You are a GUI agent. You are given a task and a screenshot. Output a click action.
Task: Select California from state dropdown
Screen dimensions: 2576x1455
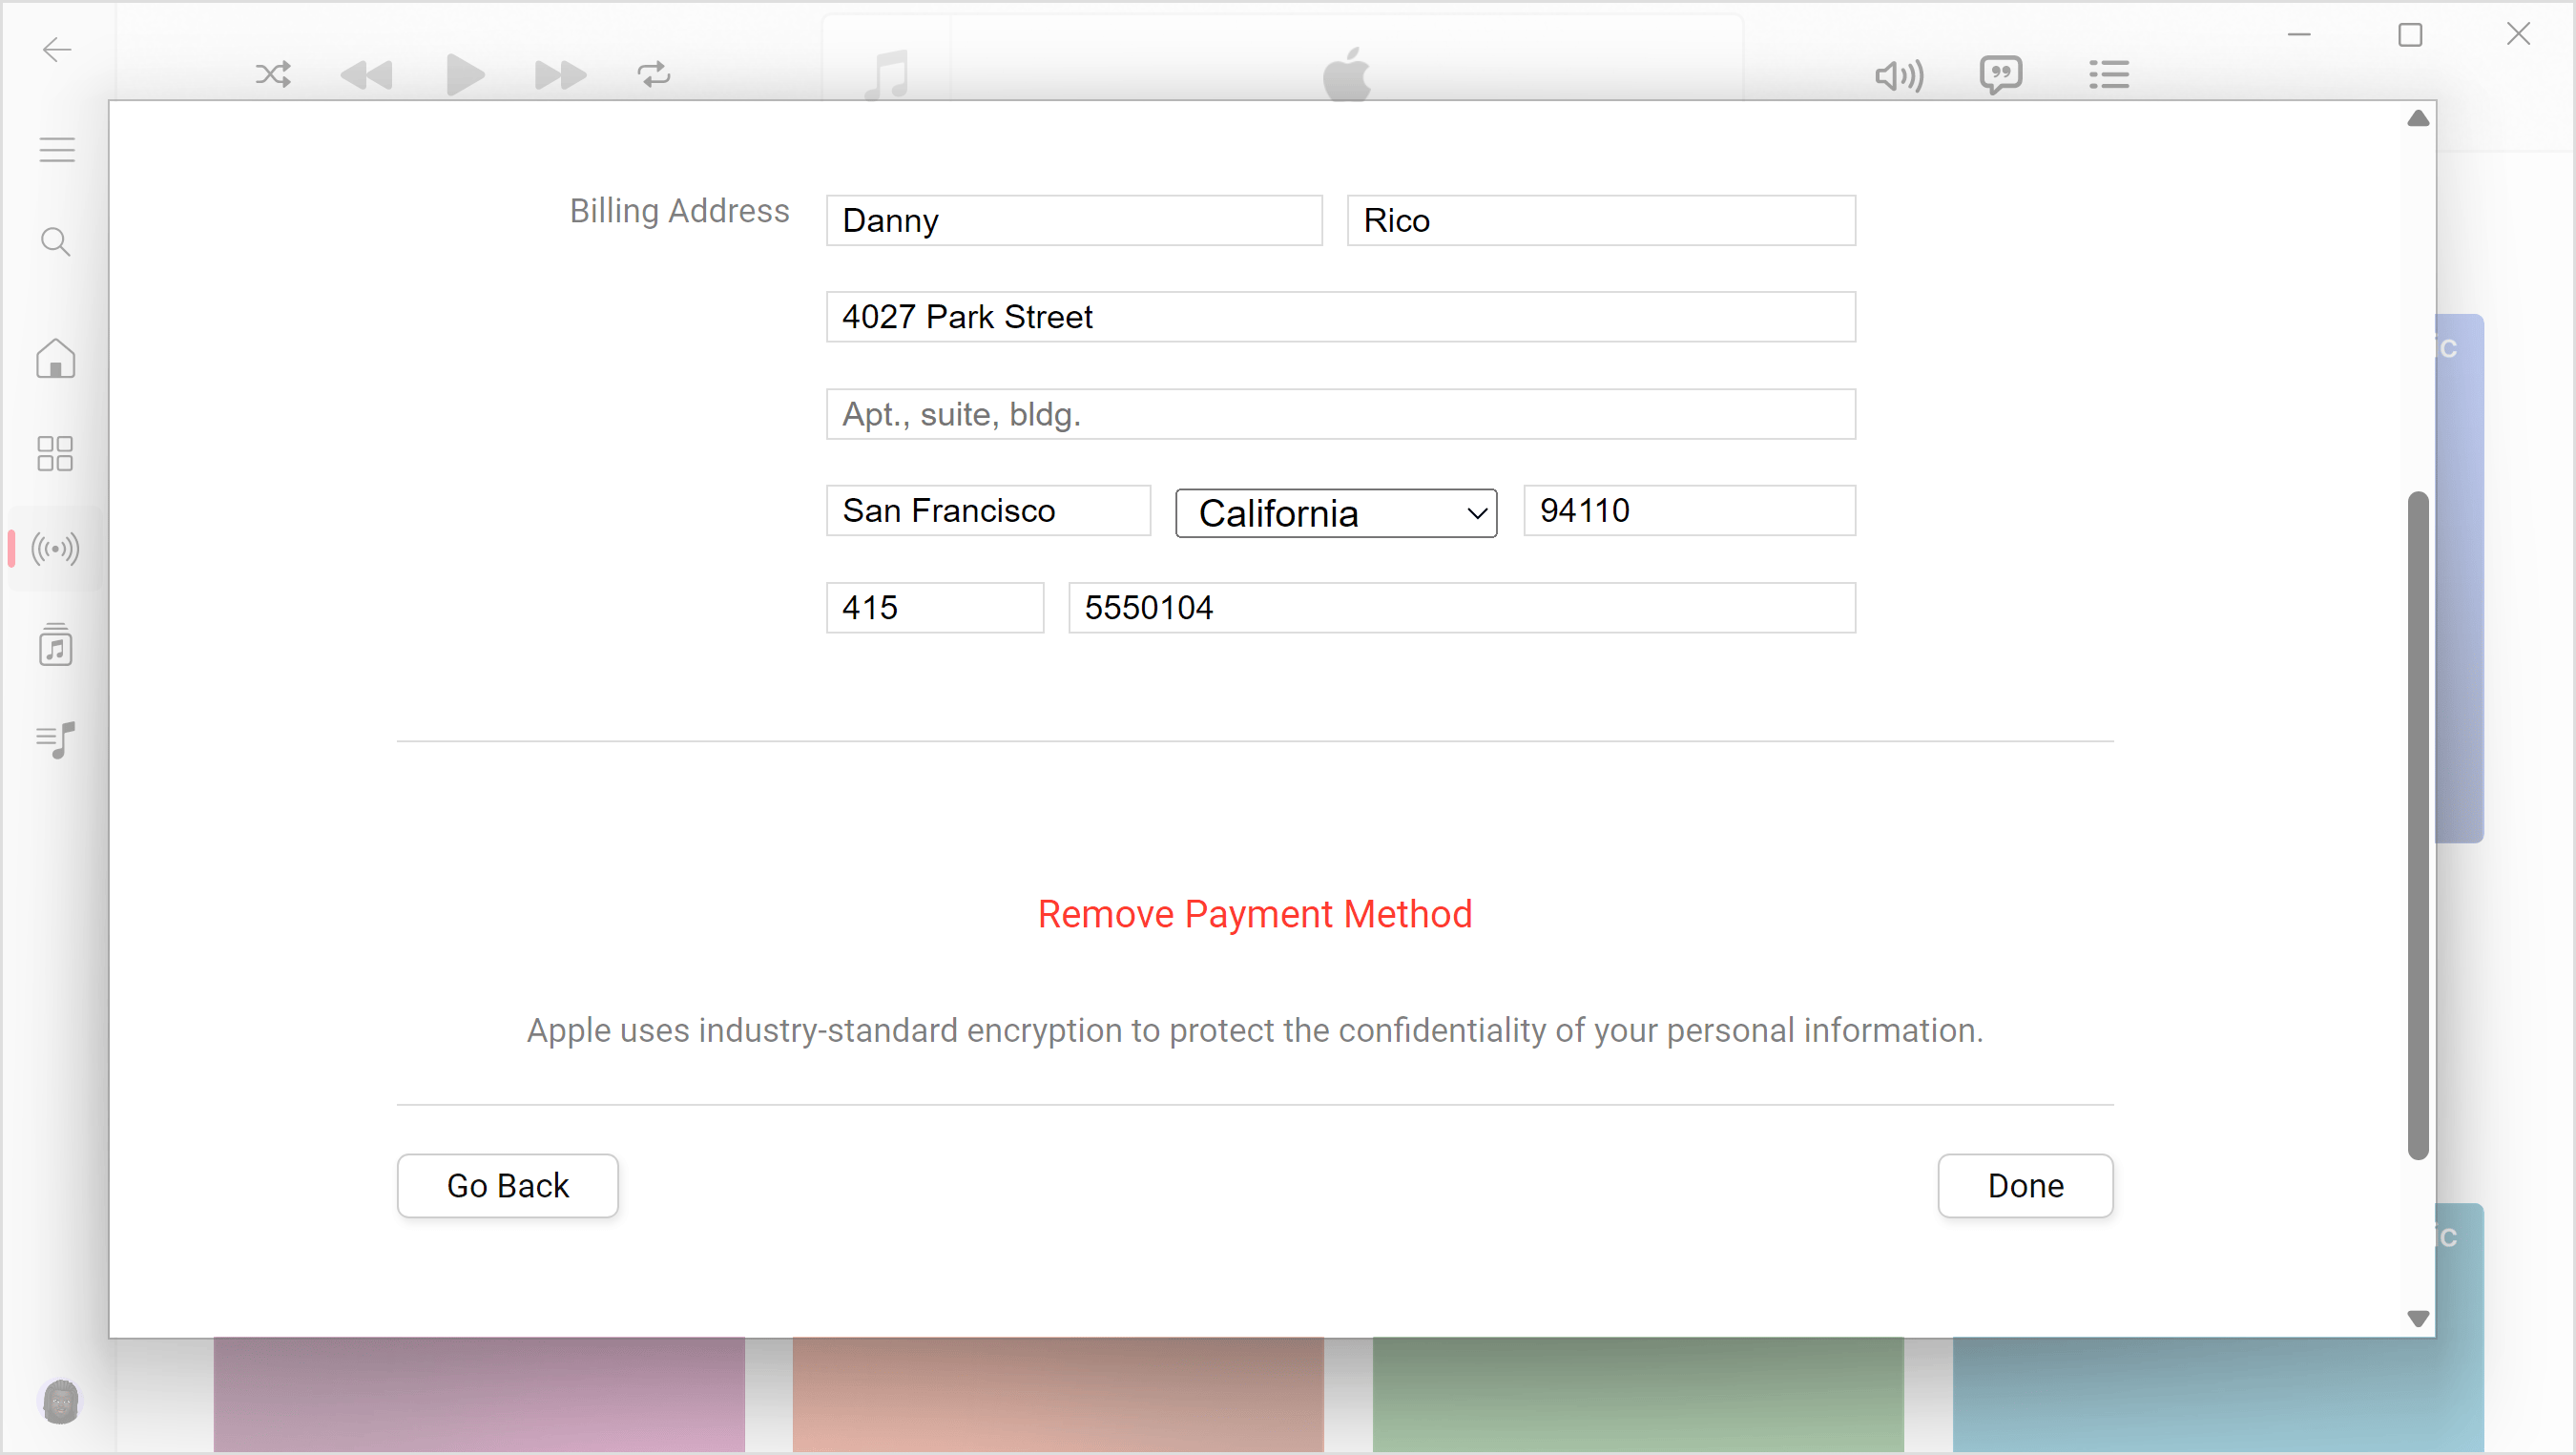1336,511
